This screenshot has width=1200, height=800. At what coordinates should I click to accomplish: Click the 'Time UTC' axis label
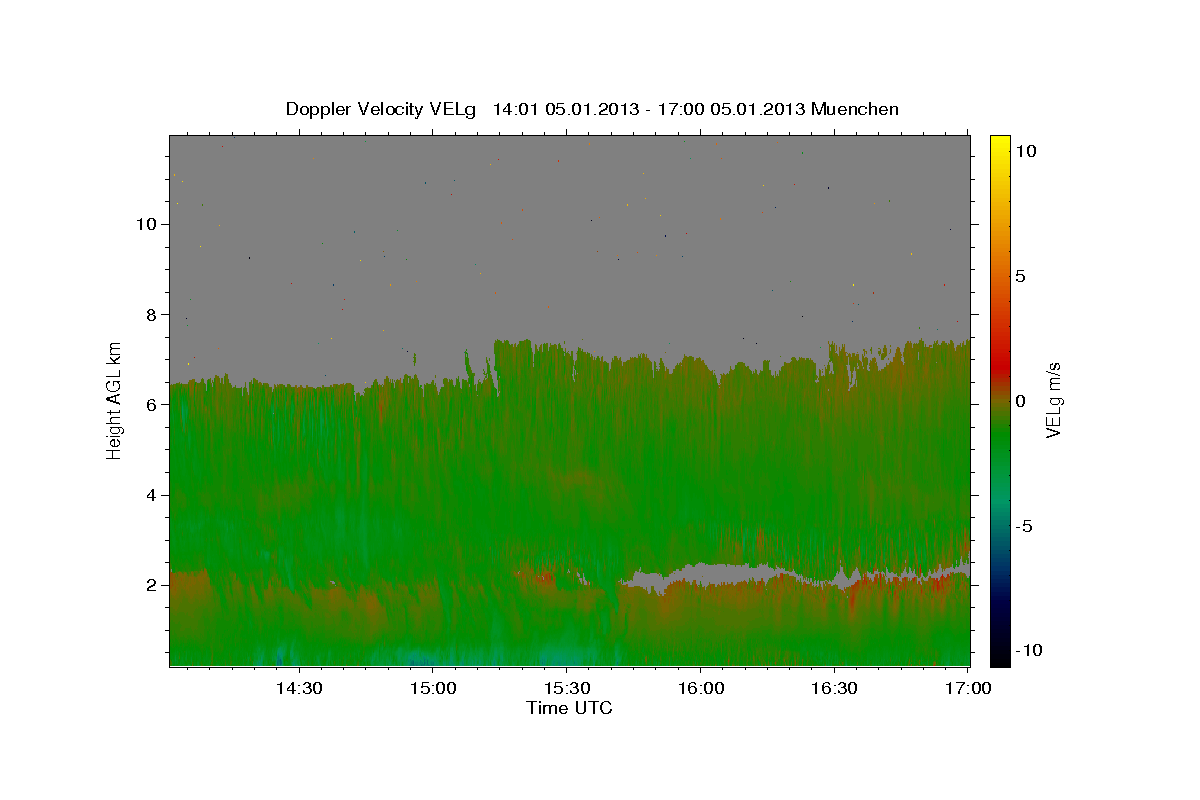(569, 708)
